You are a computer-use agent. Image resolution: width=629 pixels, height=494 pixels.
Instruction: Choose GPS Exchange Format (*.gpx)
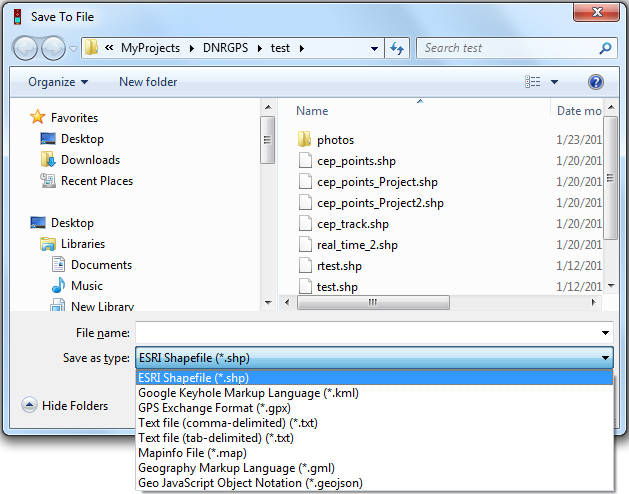pyautogui.click(x=375, y=408)
